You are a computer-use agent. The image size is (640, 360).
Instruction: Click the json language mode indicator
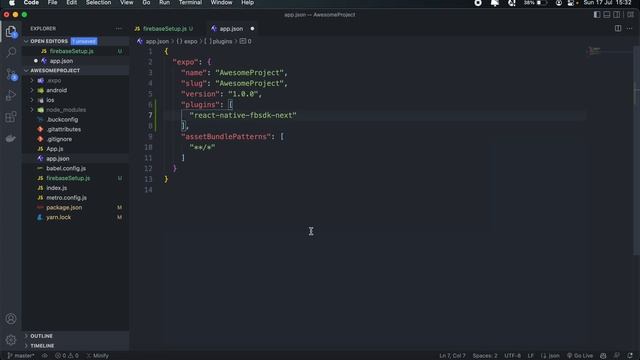[x=550, y=356]
